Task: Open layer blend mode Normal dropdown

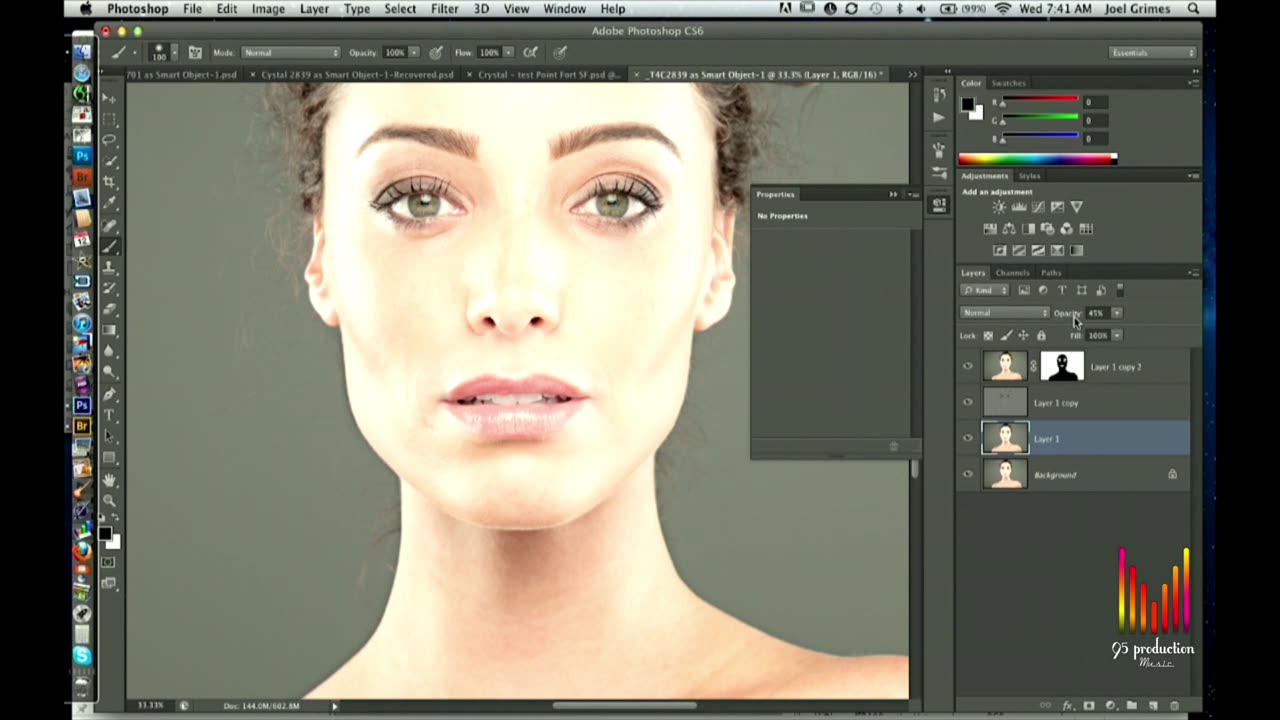Action: (1004, 313)
